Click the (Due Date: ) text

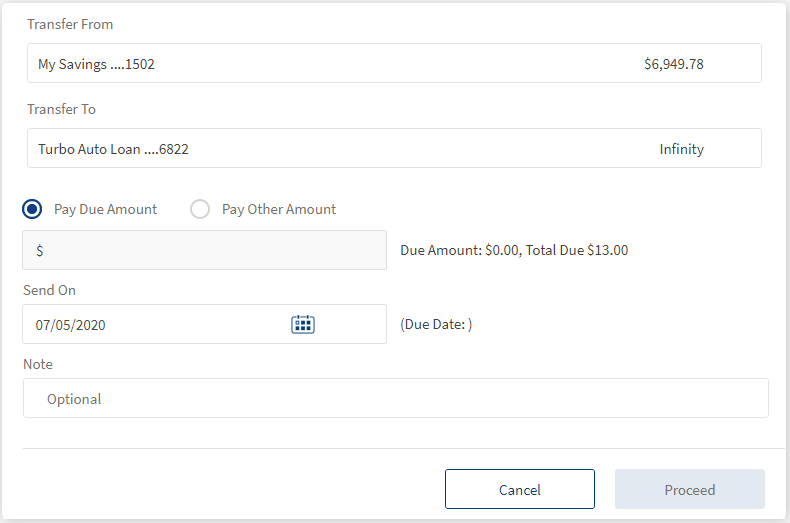(x=436, y=325)
